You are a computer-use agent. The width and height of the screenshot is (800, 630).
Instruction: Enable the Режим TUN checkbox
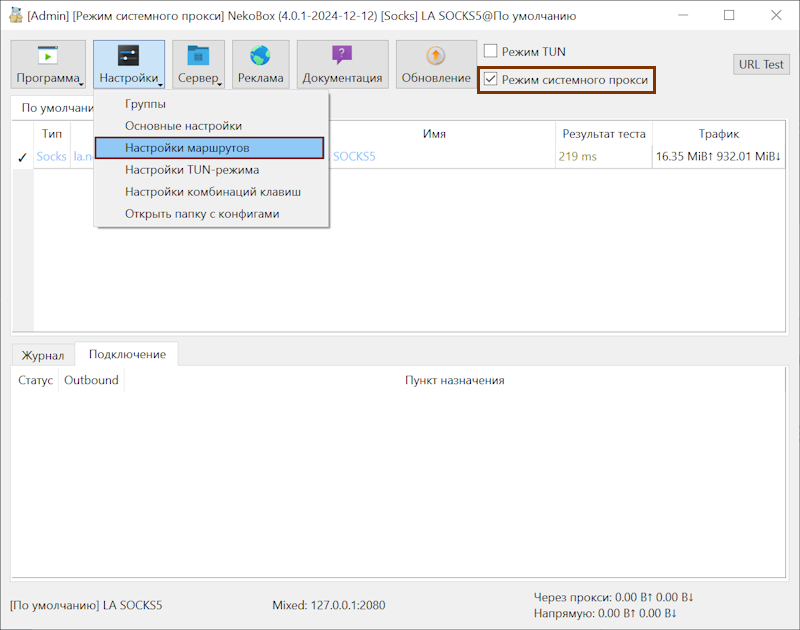pyautogui.click(x=491, y=51)
